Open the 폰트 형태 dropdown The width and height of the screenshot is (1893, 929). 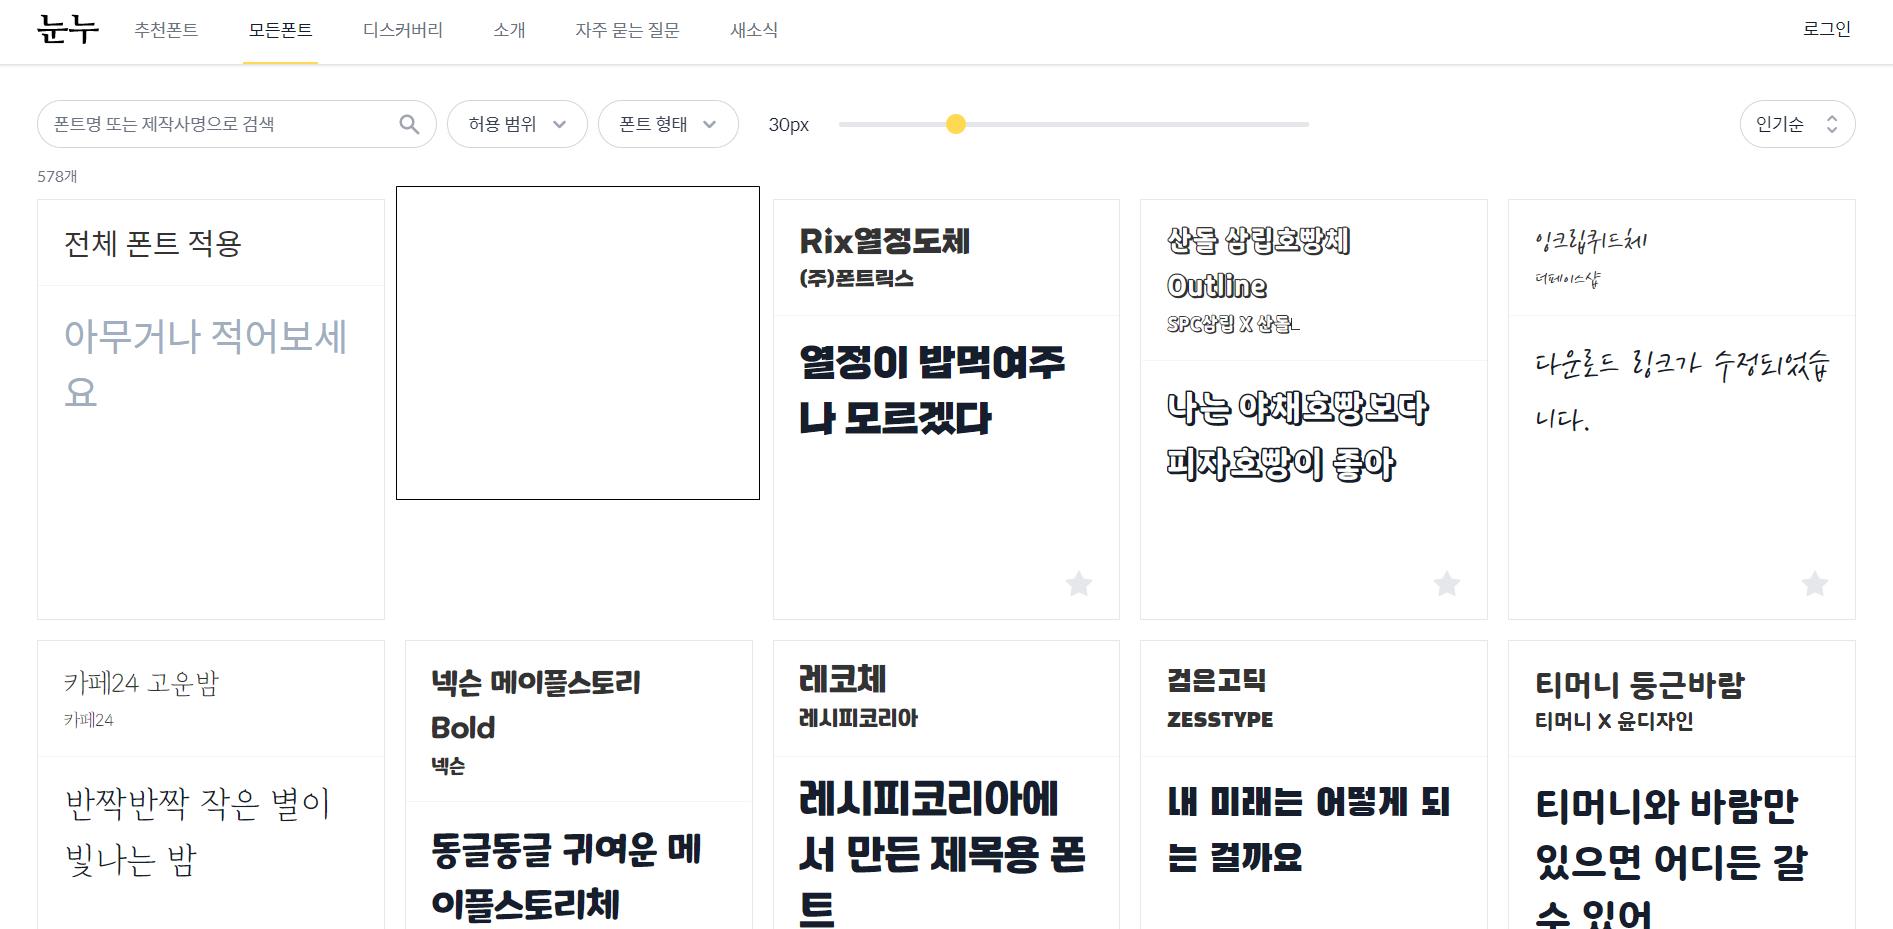tap(668, 124)
